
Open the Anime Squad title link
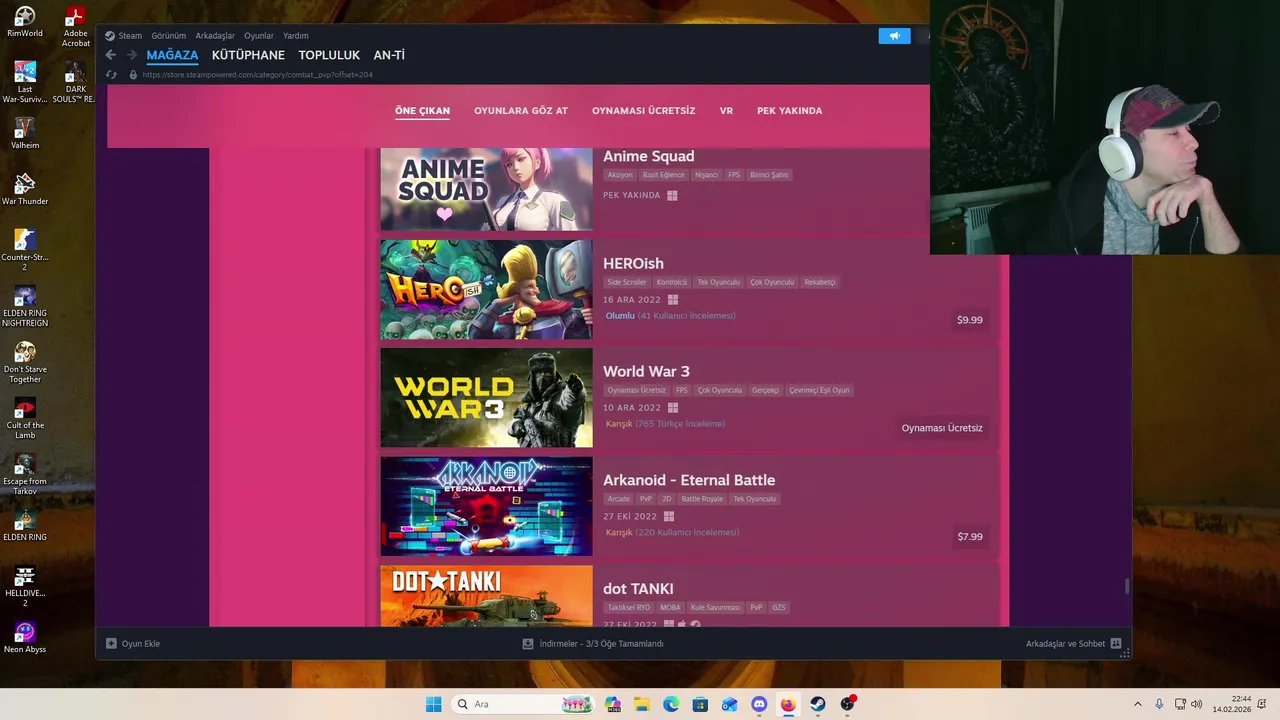(648, 156)
